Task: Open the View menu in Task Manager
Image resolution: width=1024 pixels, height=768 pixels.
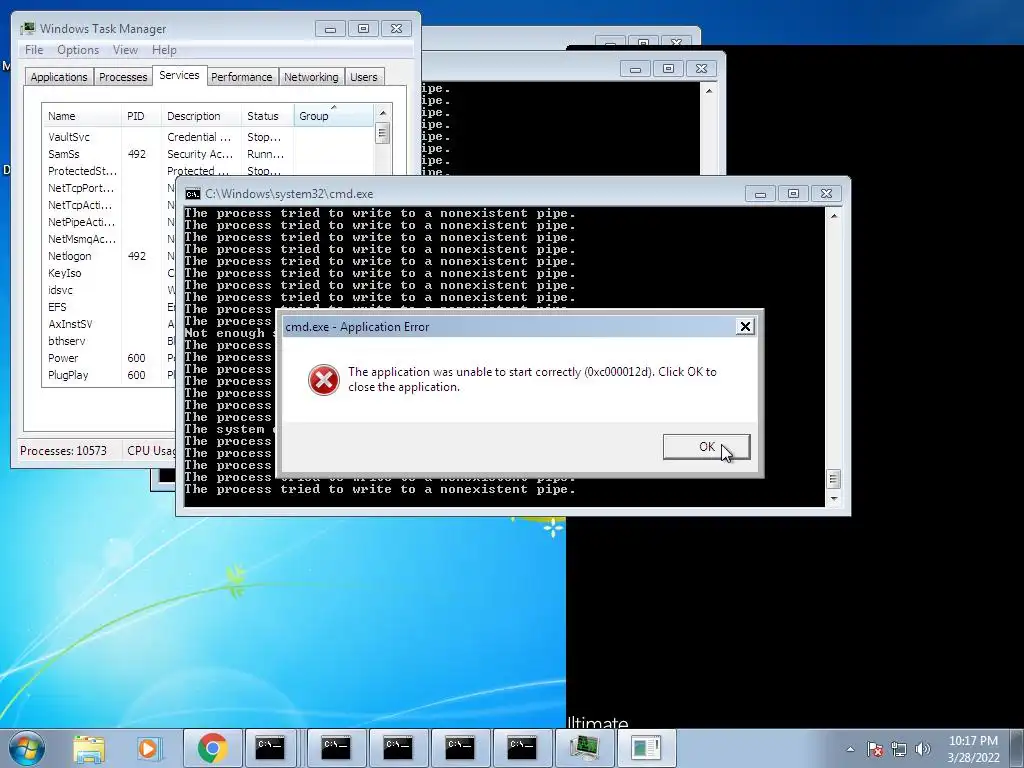Action: 125,50
